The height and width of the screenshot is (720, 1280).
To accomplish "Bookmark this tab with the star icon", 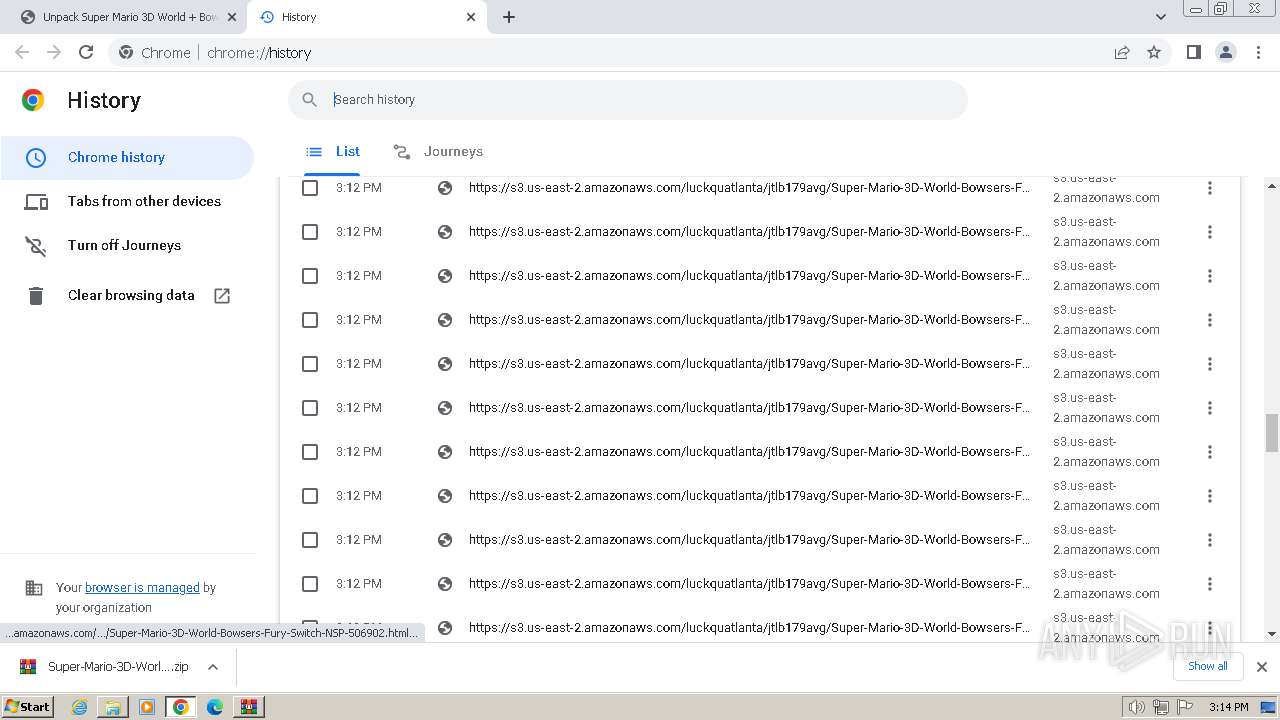I will 1154,53.
